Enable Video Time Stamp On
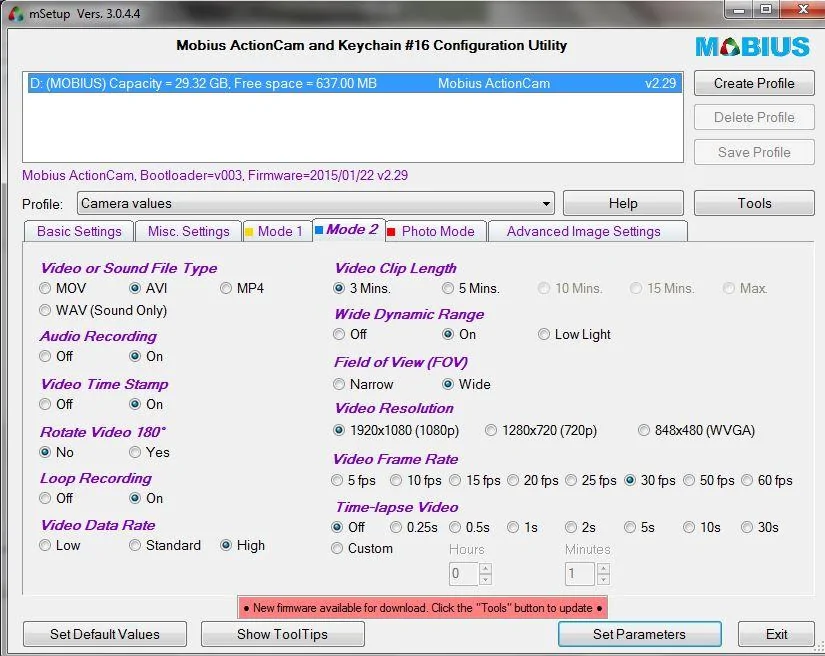 (x=146, y=404)
